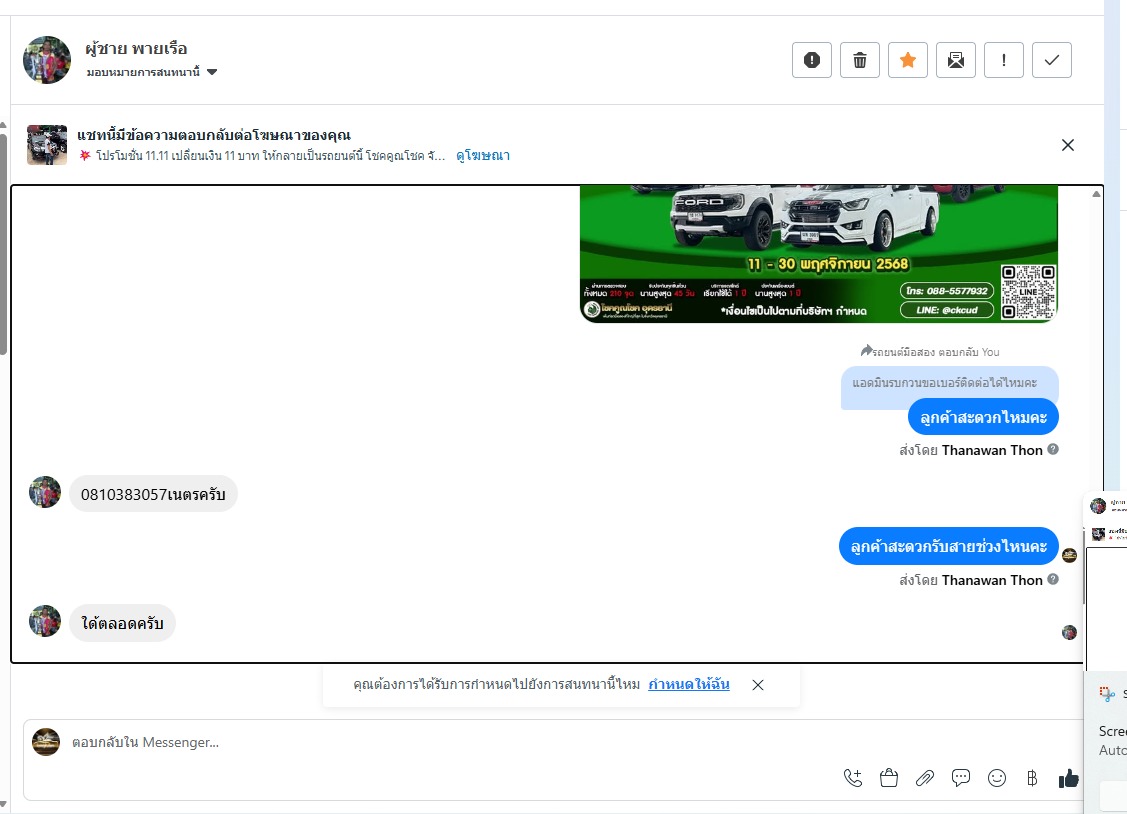1127x814 pixels.
Task: Dismiss the ad reply banner
Action: pos(1068,145)
